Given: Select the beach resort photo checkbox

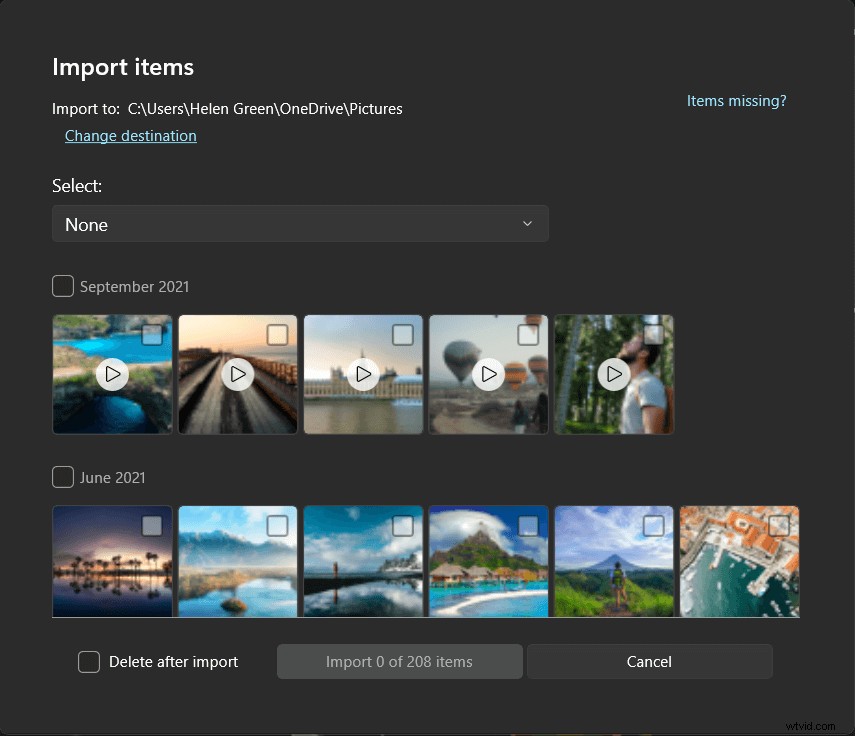Looking at the screenshot, I should coord(528,526).
